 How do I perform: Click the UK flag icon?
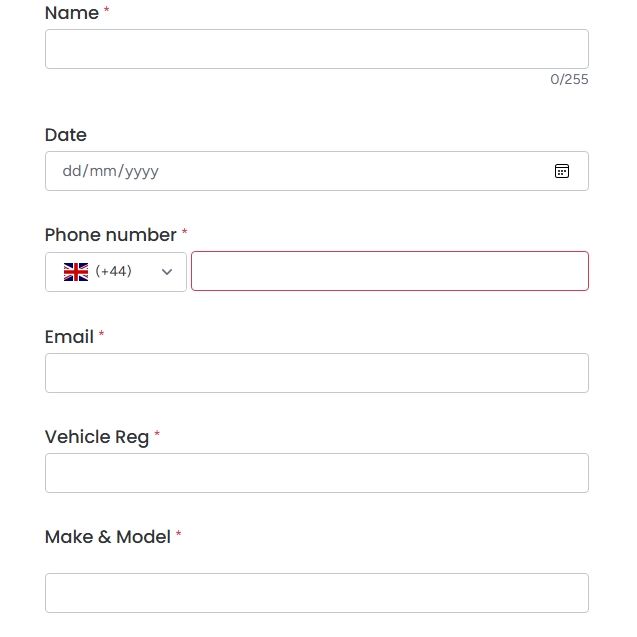(76, 272)
